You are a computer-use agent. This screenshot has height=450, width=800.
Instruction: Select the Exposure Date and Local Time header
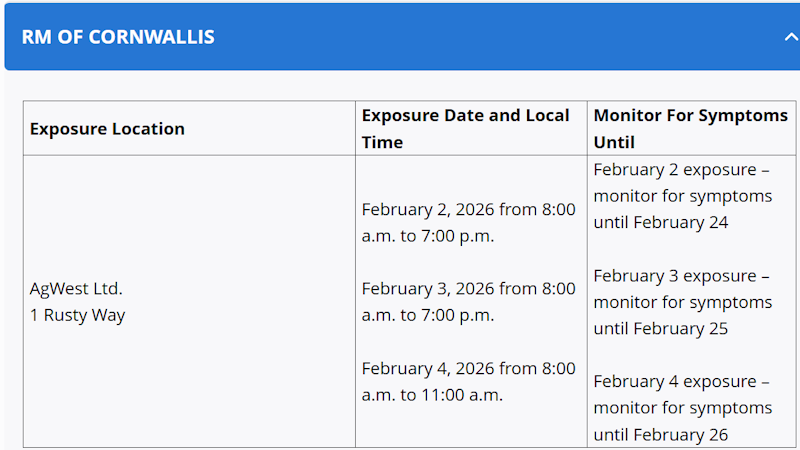465,116
